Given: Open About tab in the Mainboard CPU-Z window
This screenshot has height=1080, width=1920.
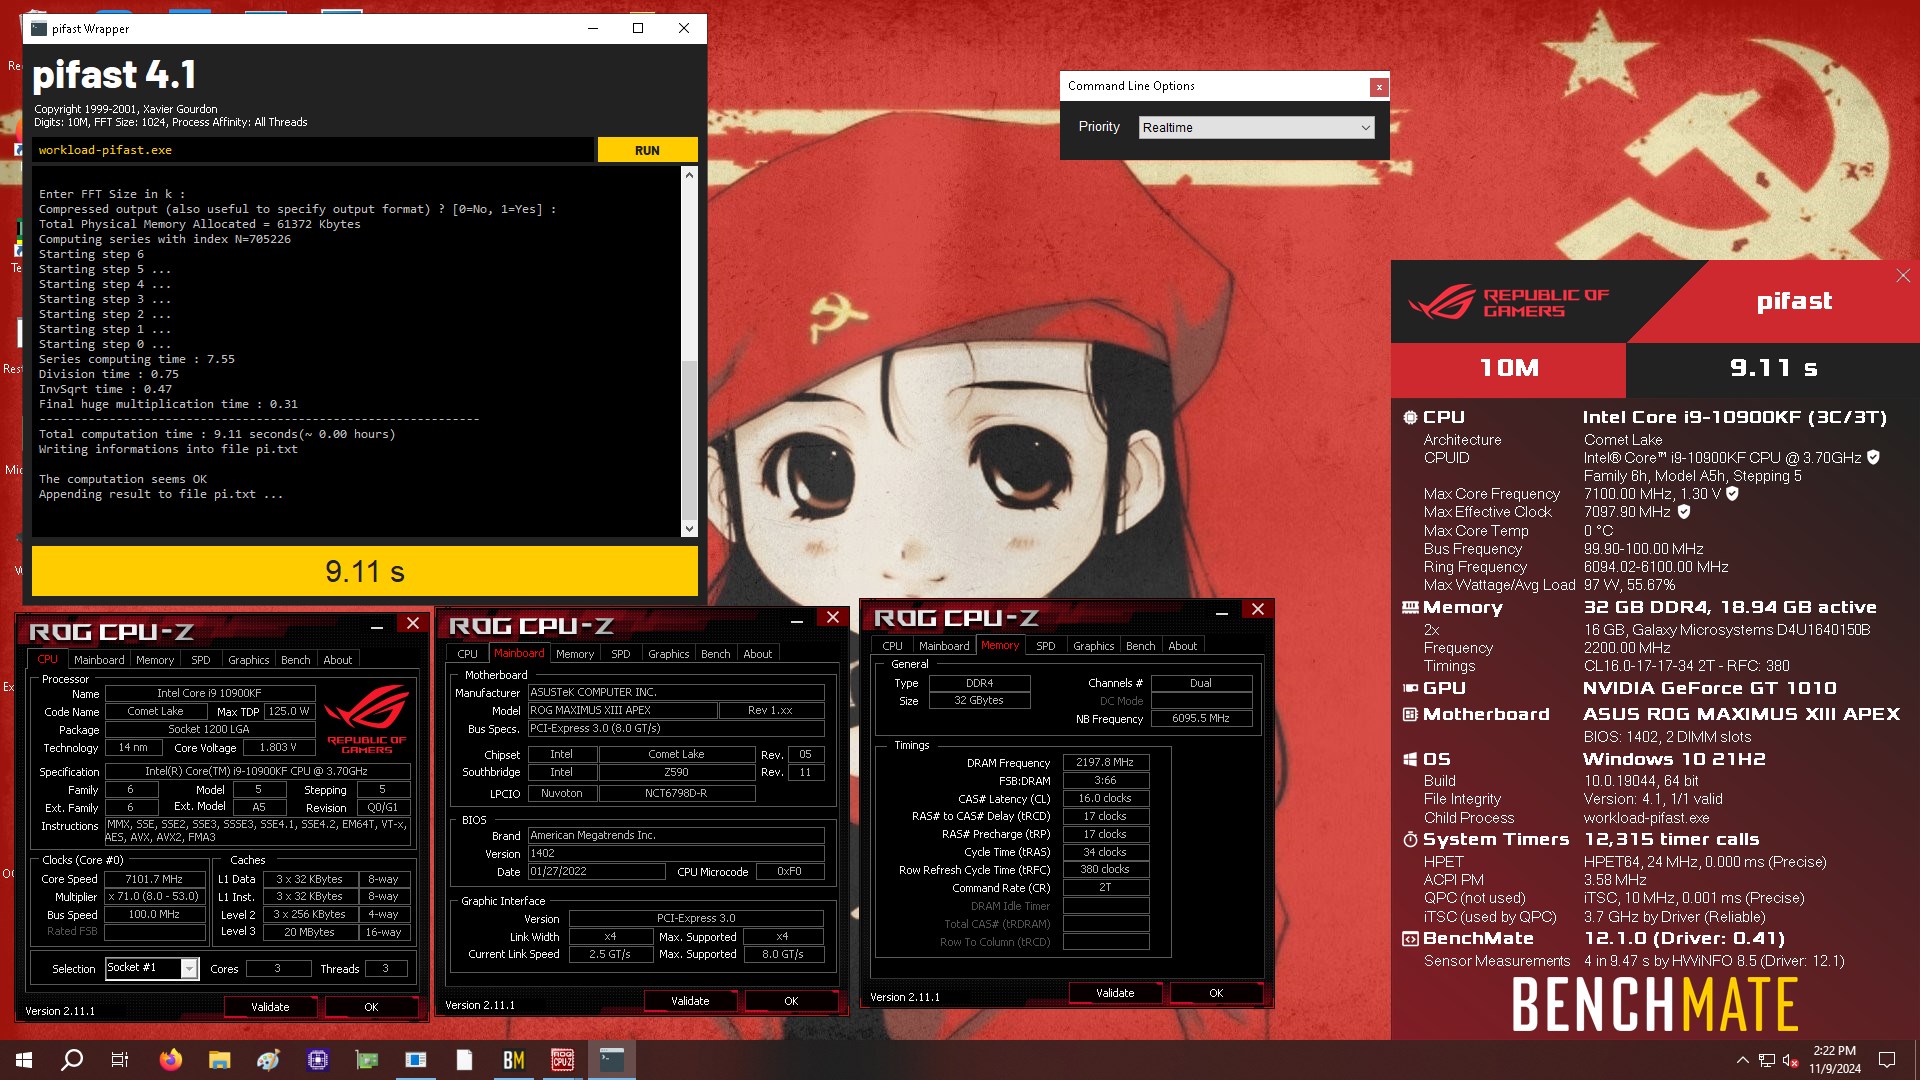Looking at the screenshot, I should 757,654.
